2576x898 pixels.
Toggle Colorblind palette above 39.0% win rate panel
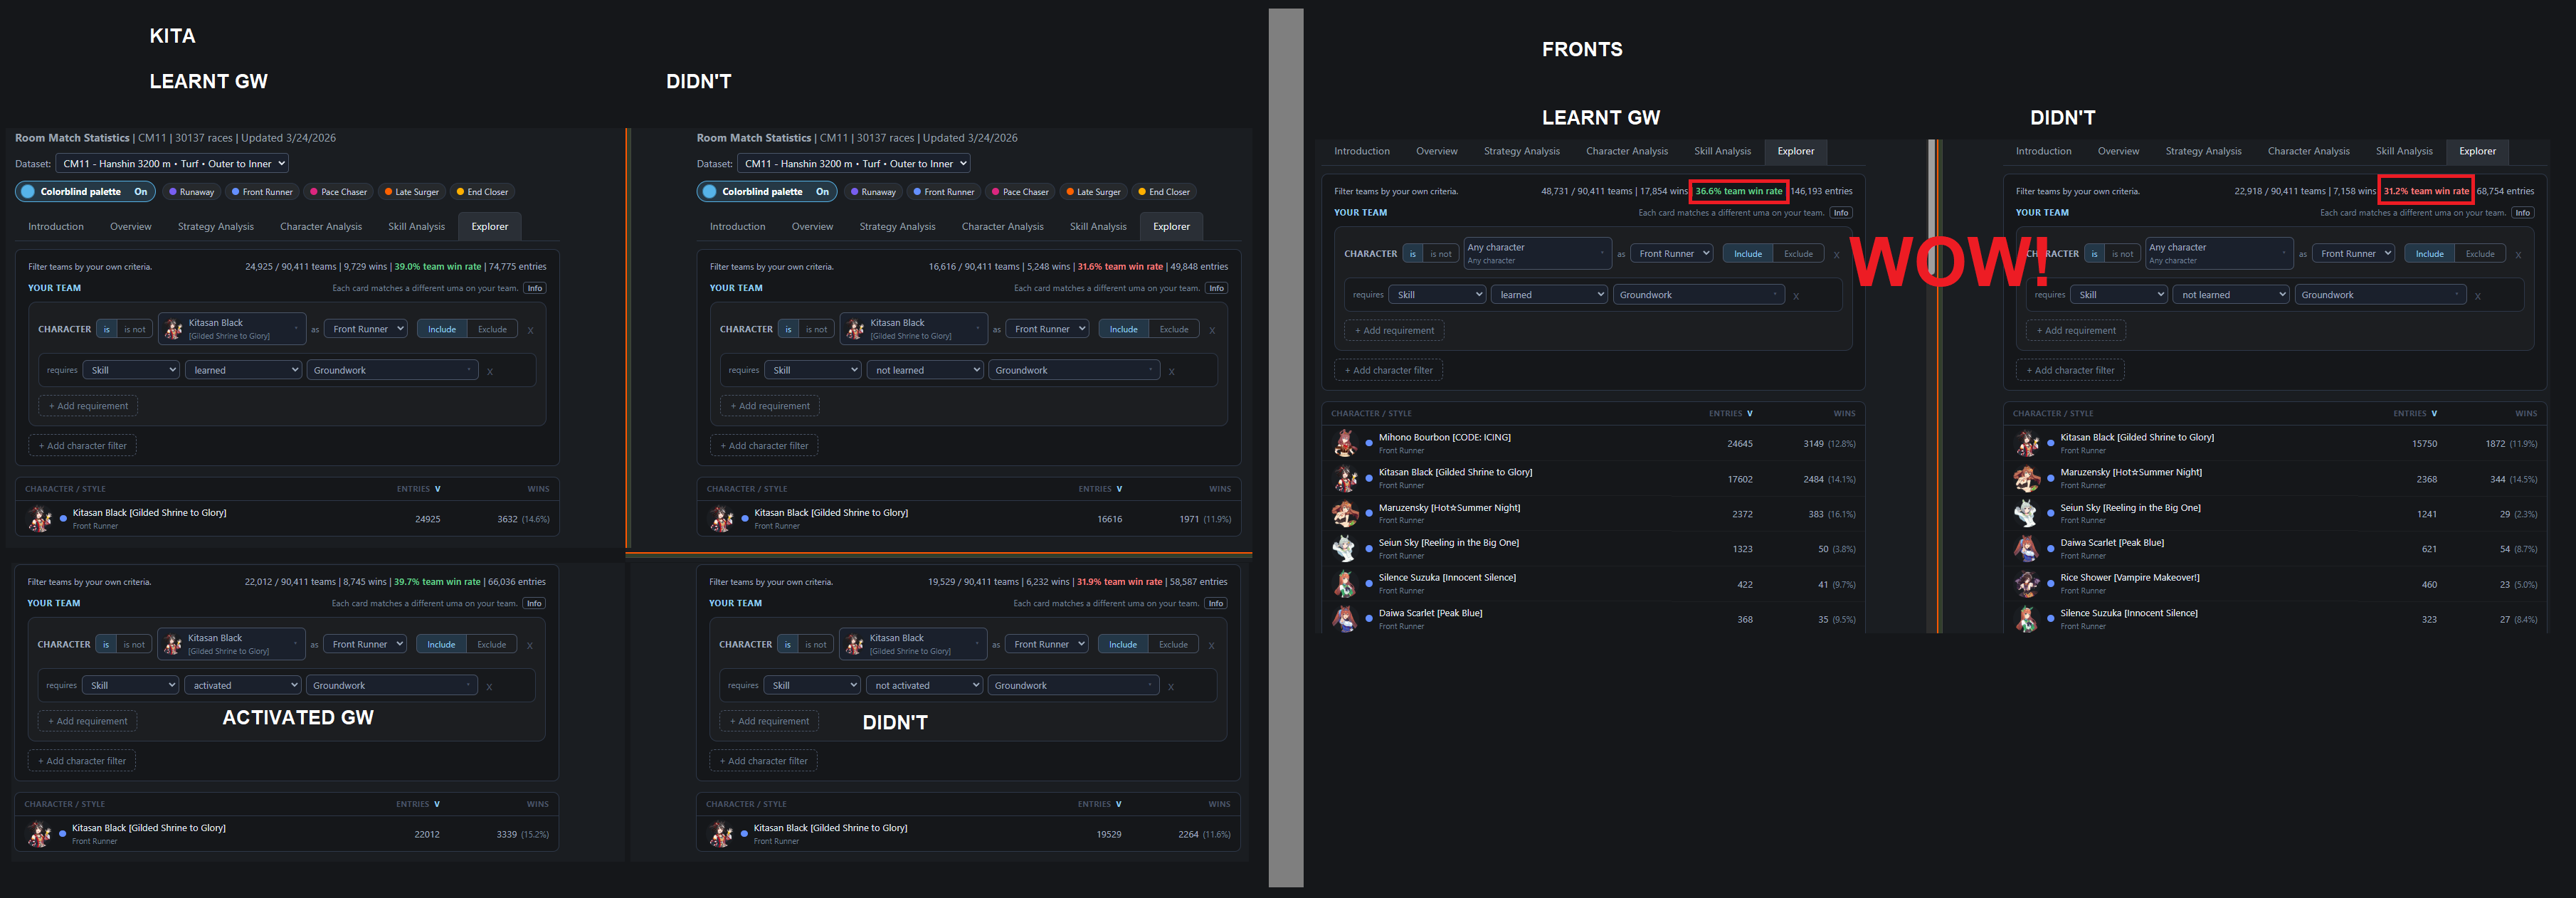tap(85, 191)
